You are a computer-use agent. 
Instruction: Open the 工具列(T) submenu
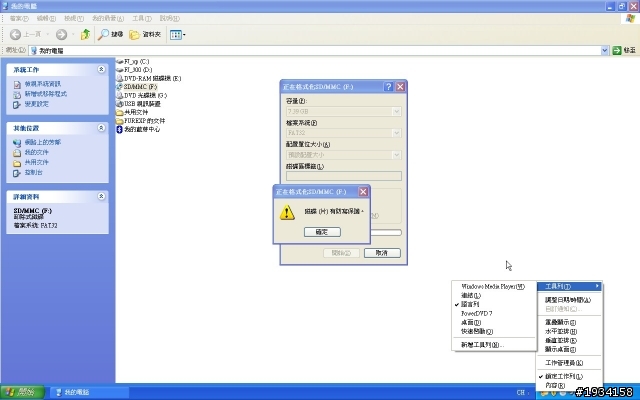569,287
